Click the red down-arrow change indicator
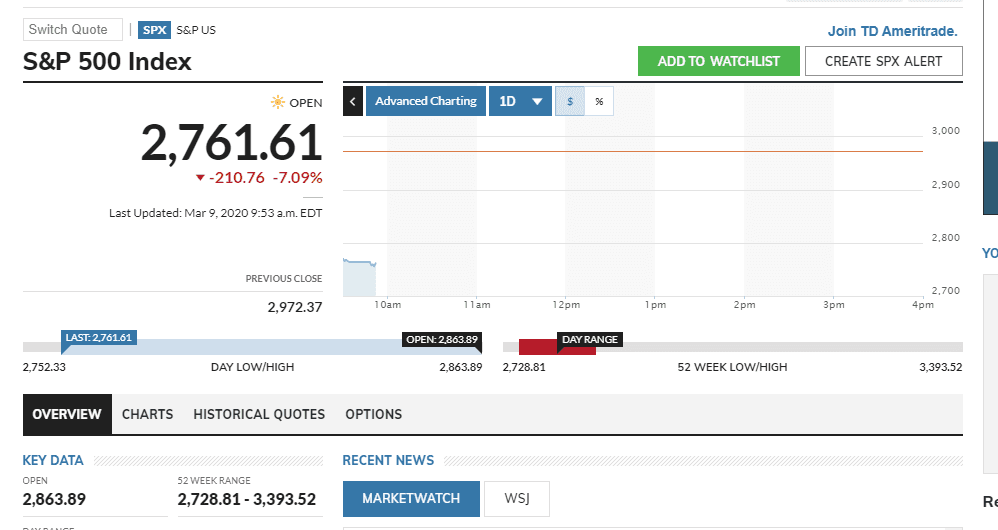Image resolution: width=998 pixels, height=530 pixels. (x=200, y=178)
